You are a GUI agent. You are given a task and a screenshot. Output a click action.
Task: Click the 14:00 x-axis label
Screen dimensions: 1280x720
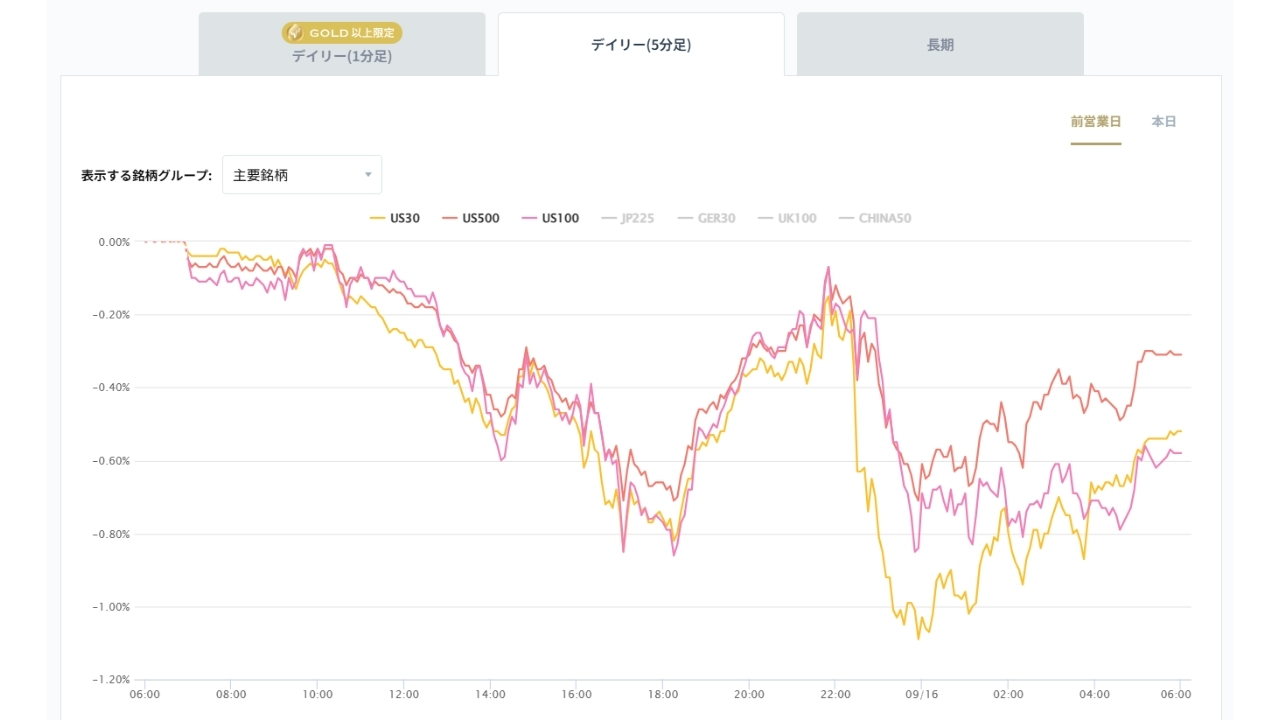tap(490, 694)
